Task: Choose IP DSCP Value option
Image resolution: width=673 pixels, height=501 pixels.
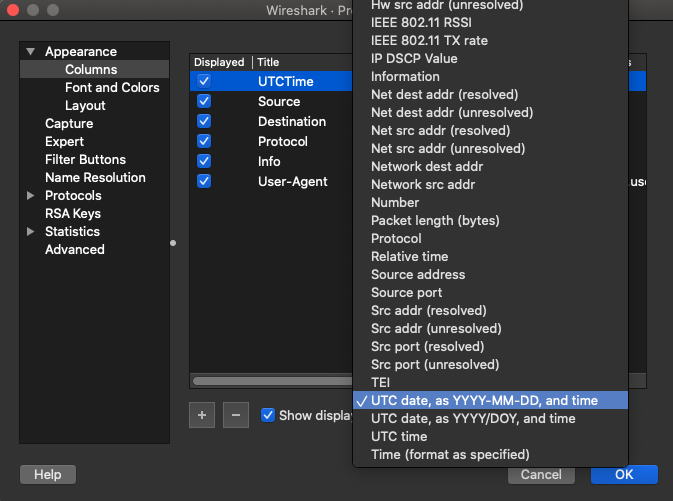Action: [x=490, y=58]
